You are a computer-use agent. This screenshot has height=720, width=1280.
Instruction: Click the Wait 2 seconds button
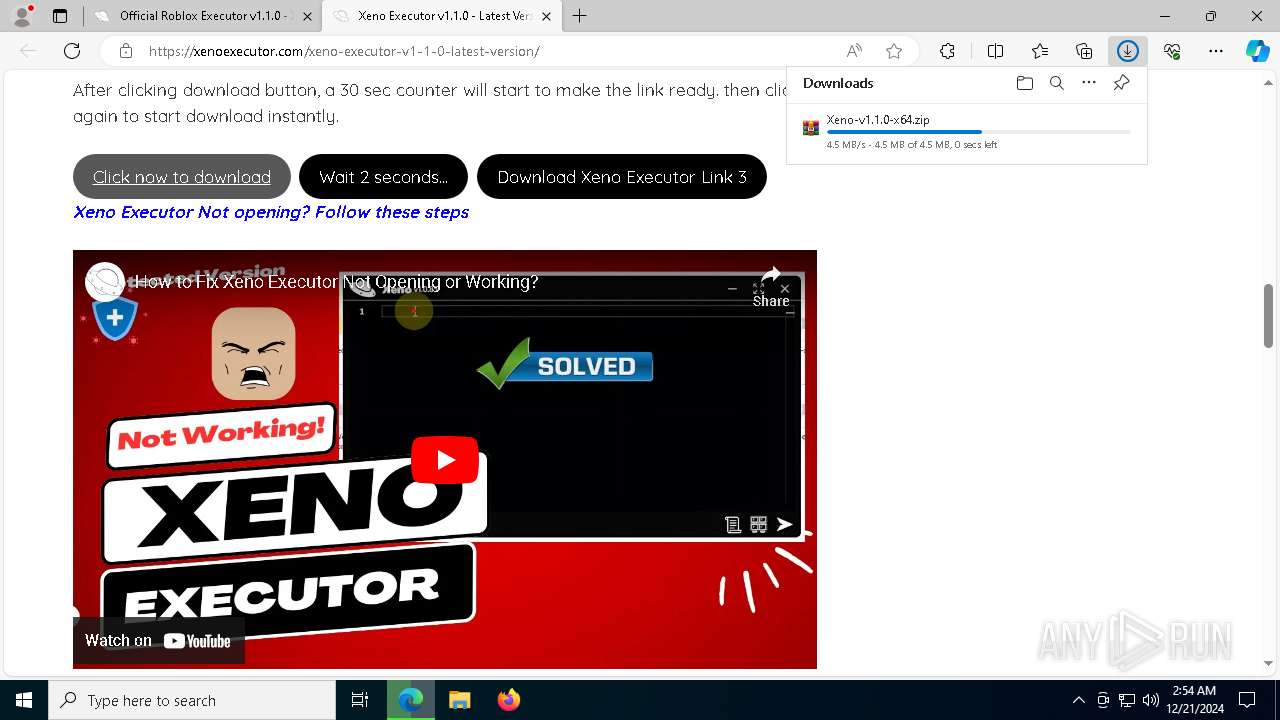tap(383, 177)
